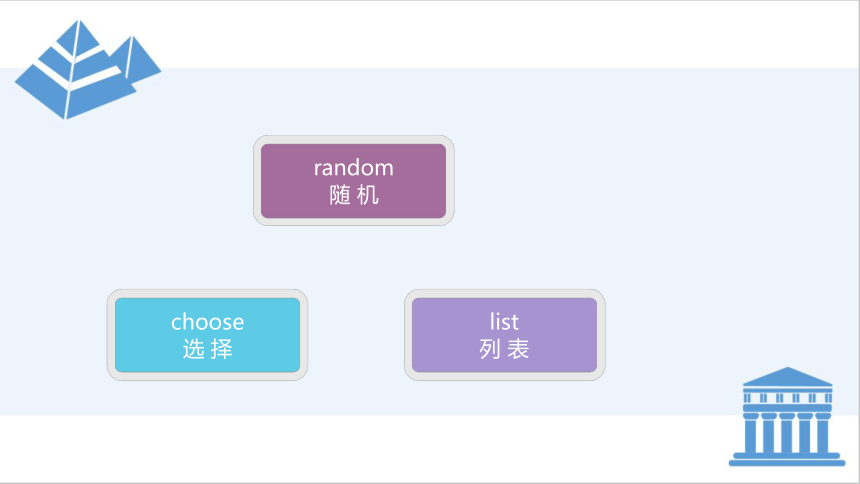This screenshot has height=484, width=860.
Task: Click the word "choose" in the cyan box
Action: tap(207, 322)
